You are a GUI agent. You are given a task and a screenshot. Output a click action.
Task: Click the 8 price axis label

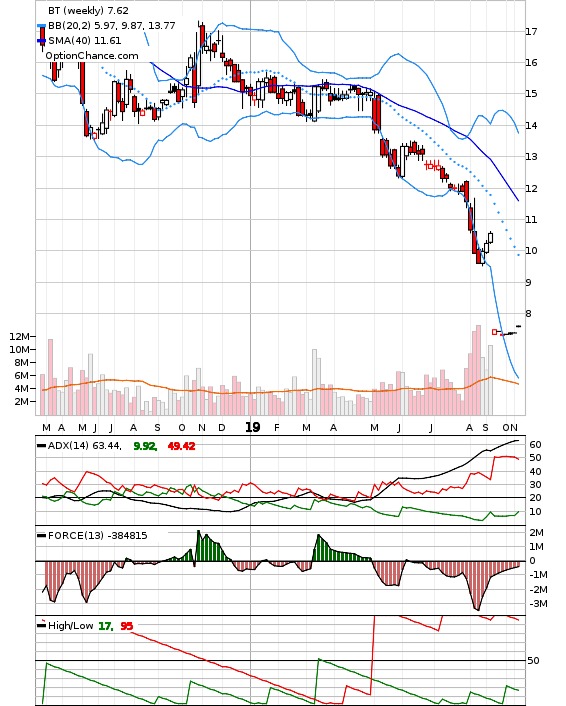(529, 314)
